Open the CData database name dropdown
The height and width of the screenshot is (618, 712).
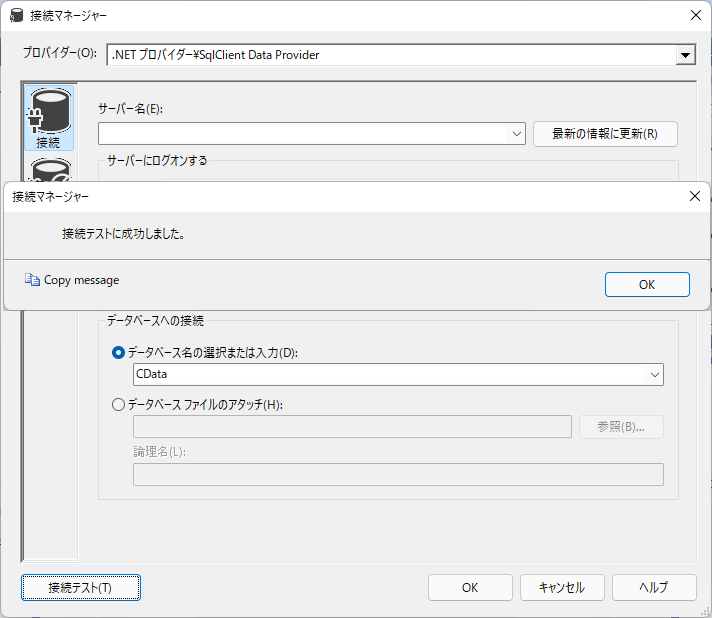point(654,375)
